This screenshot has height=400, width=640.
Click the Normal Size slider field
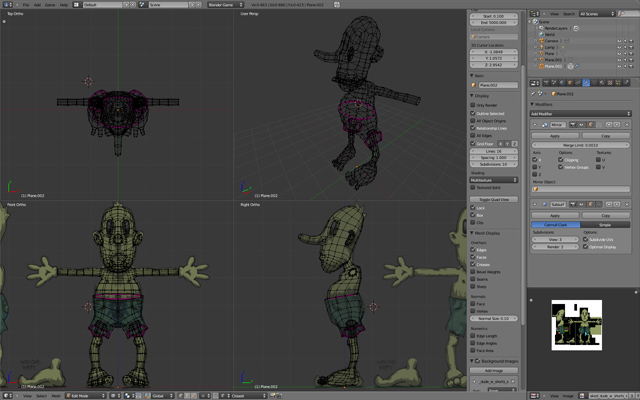coord(494,318)
